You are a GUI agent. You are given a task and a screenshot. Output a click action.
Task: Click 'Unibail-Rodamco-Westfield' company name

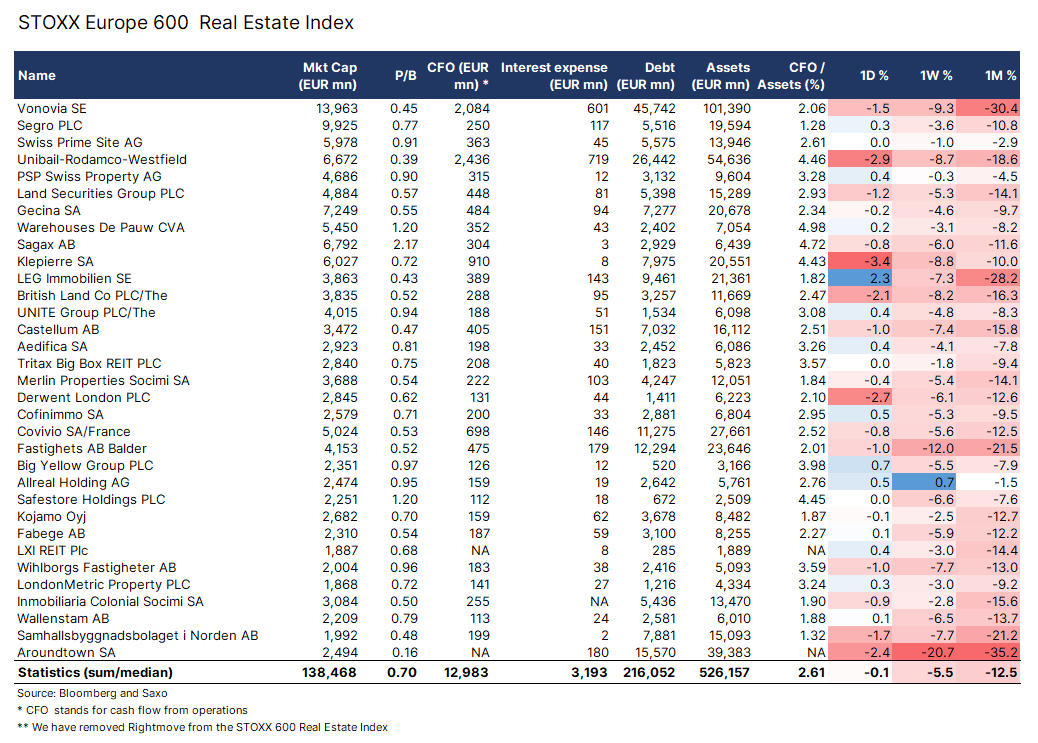pyautogui.click(x=102, y=160)
